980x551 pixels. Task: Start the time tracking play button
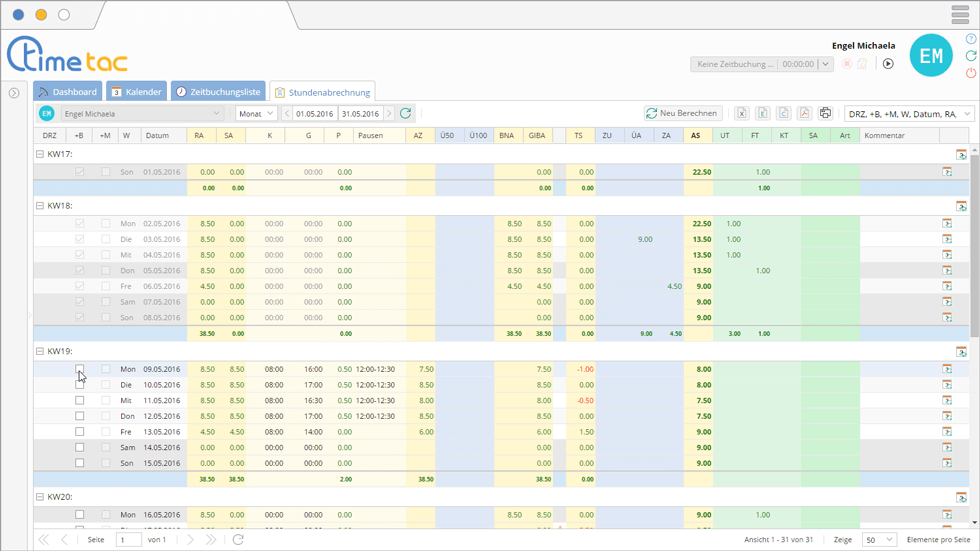pos(887,64)
